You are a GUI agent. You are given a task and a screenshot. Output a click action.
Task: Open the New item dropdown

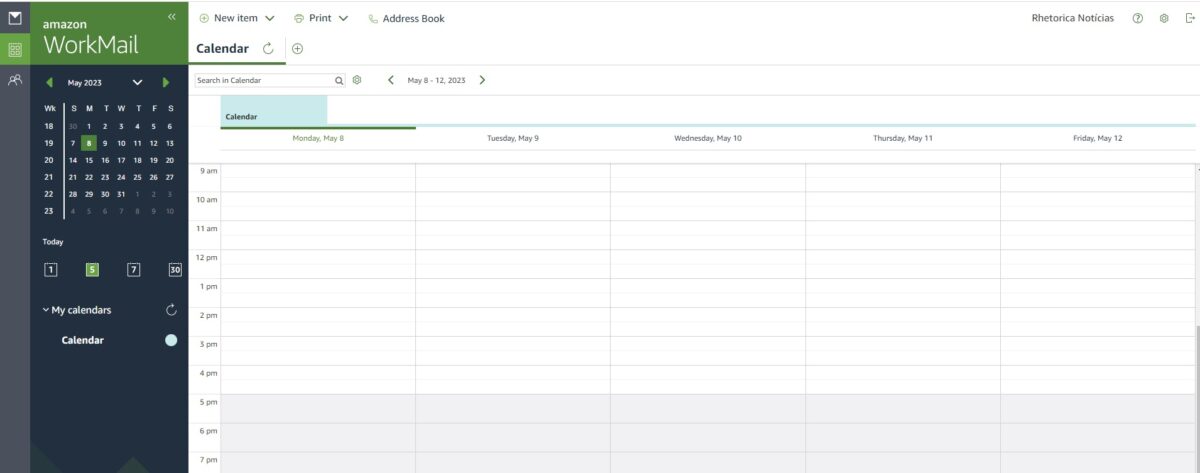[269, 18]
